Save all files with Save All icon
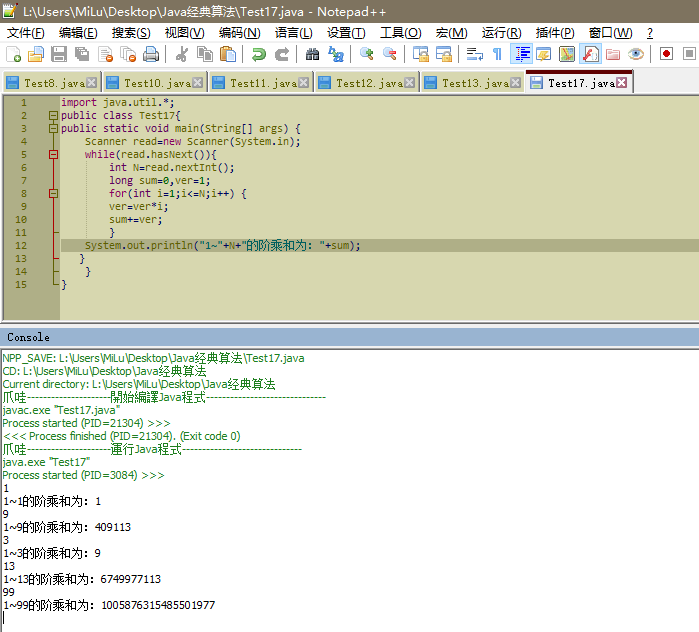699x632 pixels. click(82, 54)
